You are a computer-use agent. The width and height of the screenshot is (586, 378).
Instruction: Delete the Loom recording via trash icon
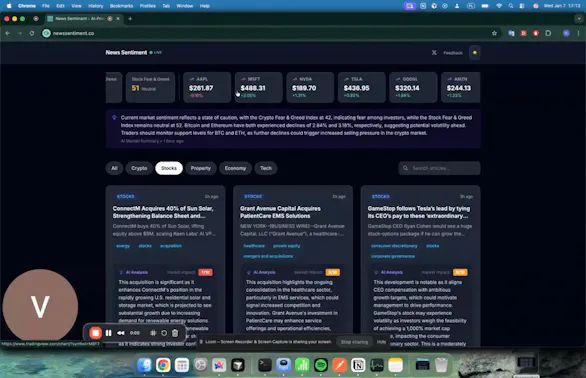[175, 333]
